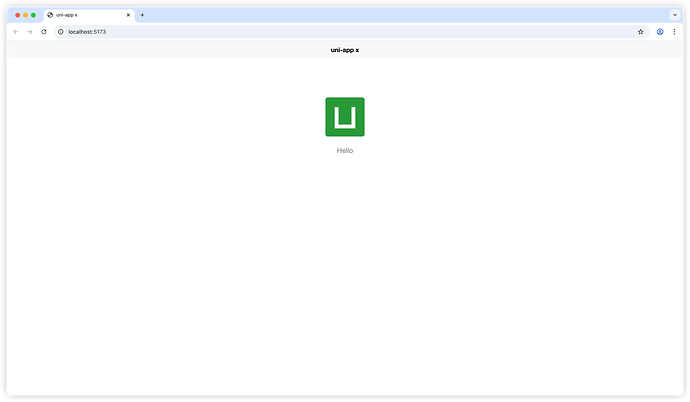Click the uni-app x page title

345,50
